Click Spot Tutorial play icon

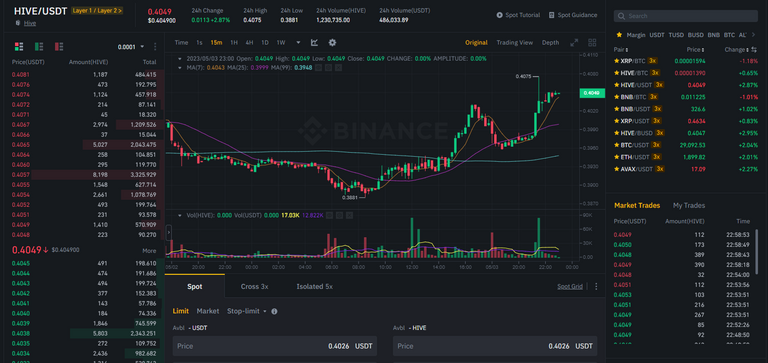(x=500, y=15)
